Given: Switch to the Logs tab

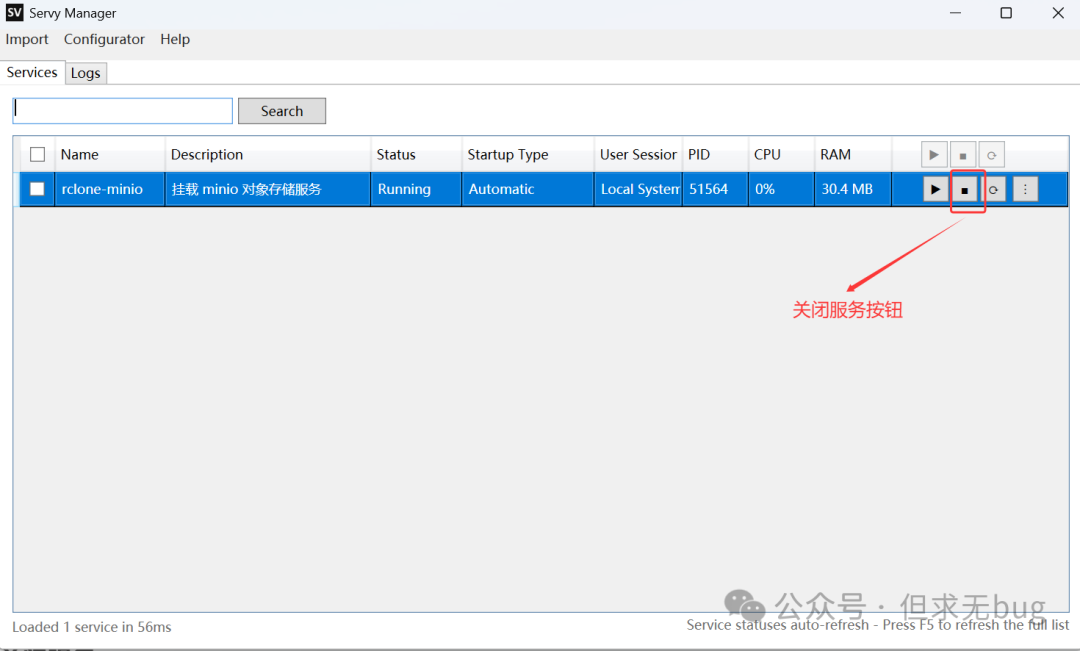Looking at the screenshot, I should 85,73.
